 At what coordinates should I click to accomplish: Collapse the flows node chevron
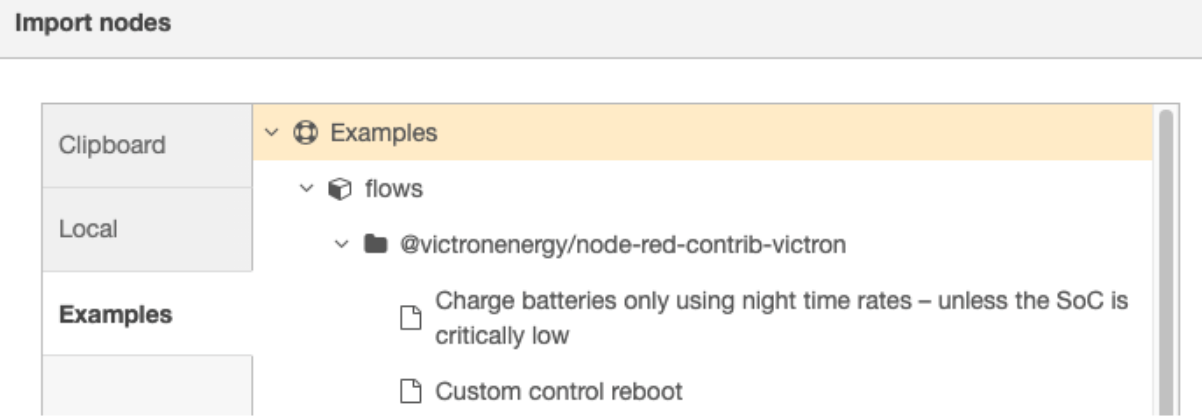[307, 189]
